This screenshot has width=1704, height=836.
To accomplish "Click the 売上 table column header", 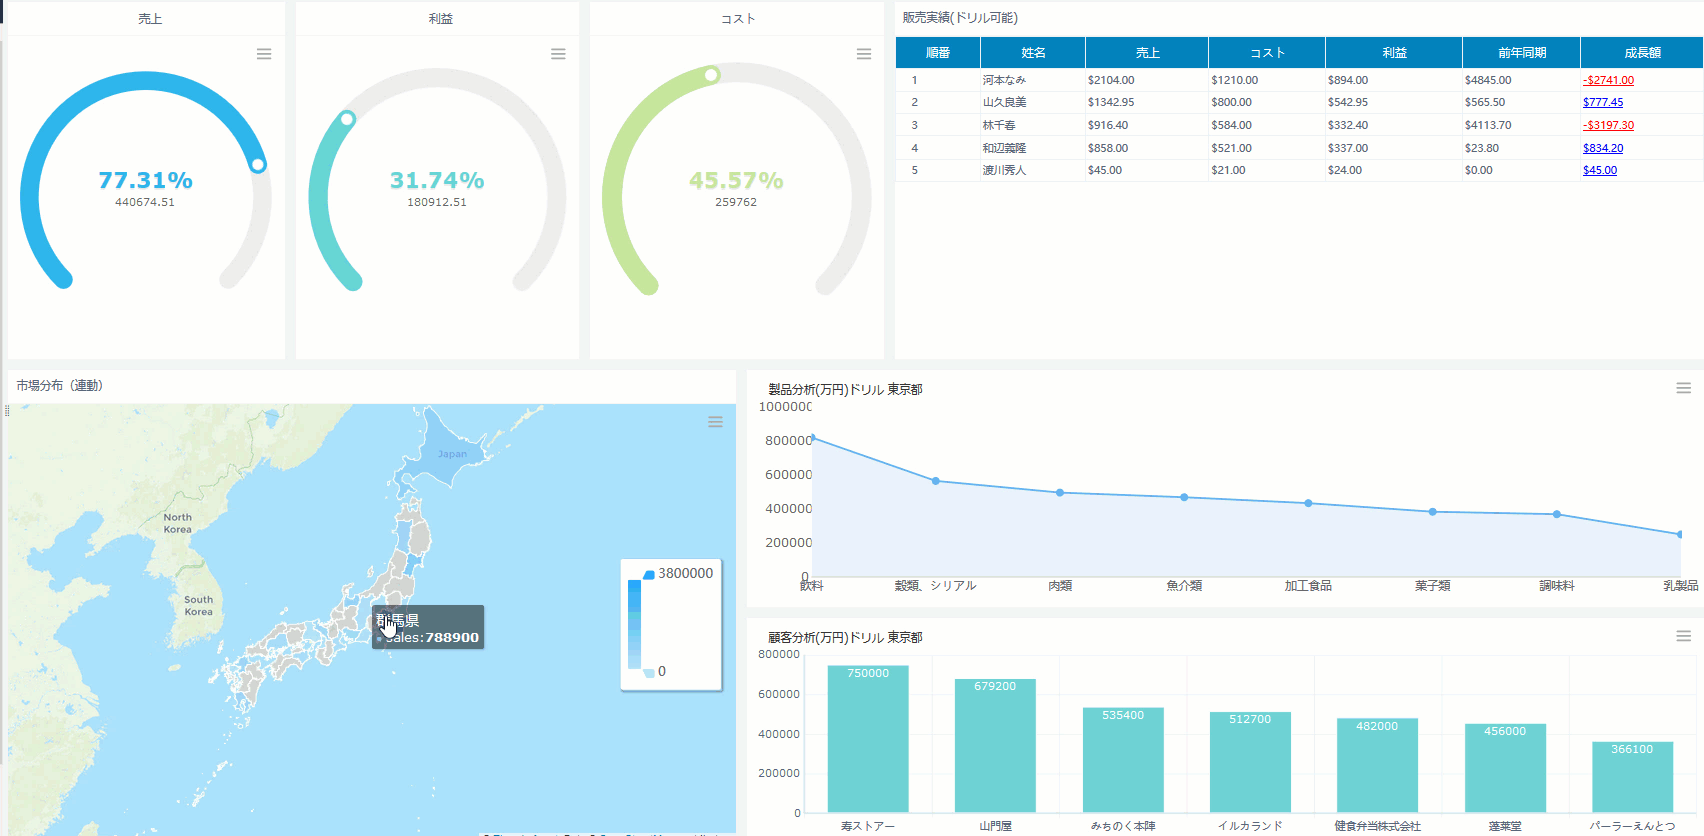I will [1147, 52].
